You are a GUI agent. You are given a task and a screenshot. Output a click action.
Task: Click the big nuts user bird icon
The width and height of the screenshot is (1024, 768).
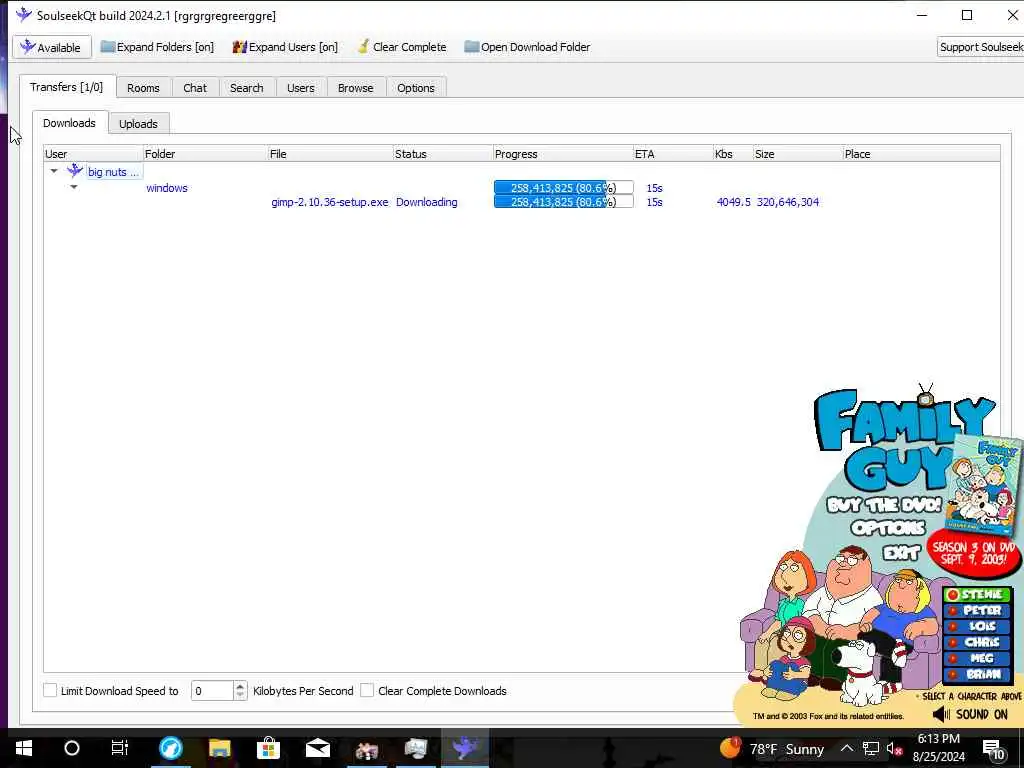75,171
